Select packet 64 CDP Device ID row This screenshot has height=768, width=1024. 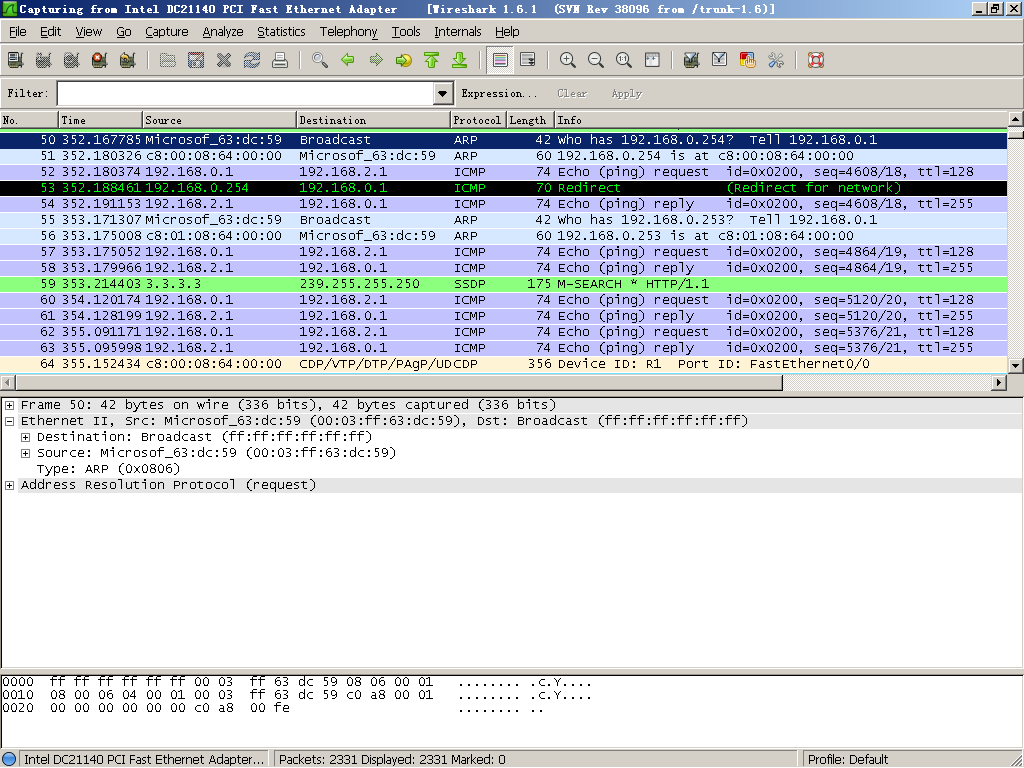point(504,364)
